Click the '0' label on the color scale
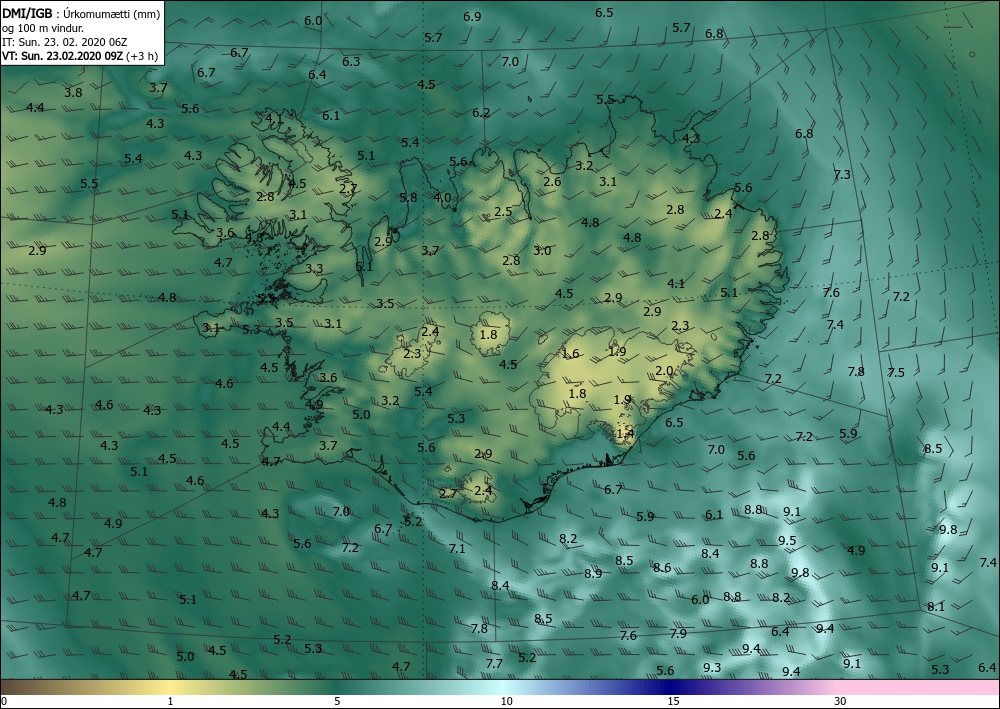1000x709 pixels. [x=4, y=702]
